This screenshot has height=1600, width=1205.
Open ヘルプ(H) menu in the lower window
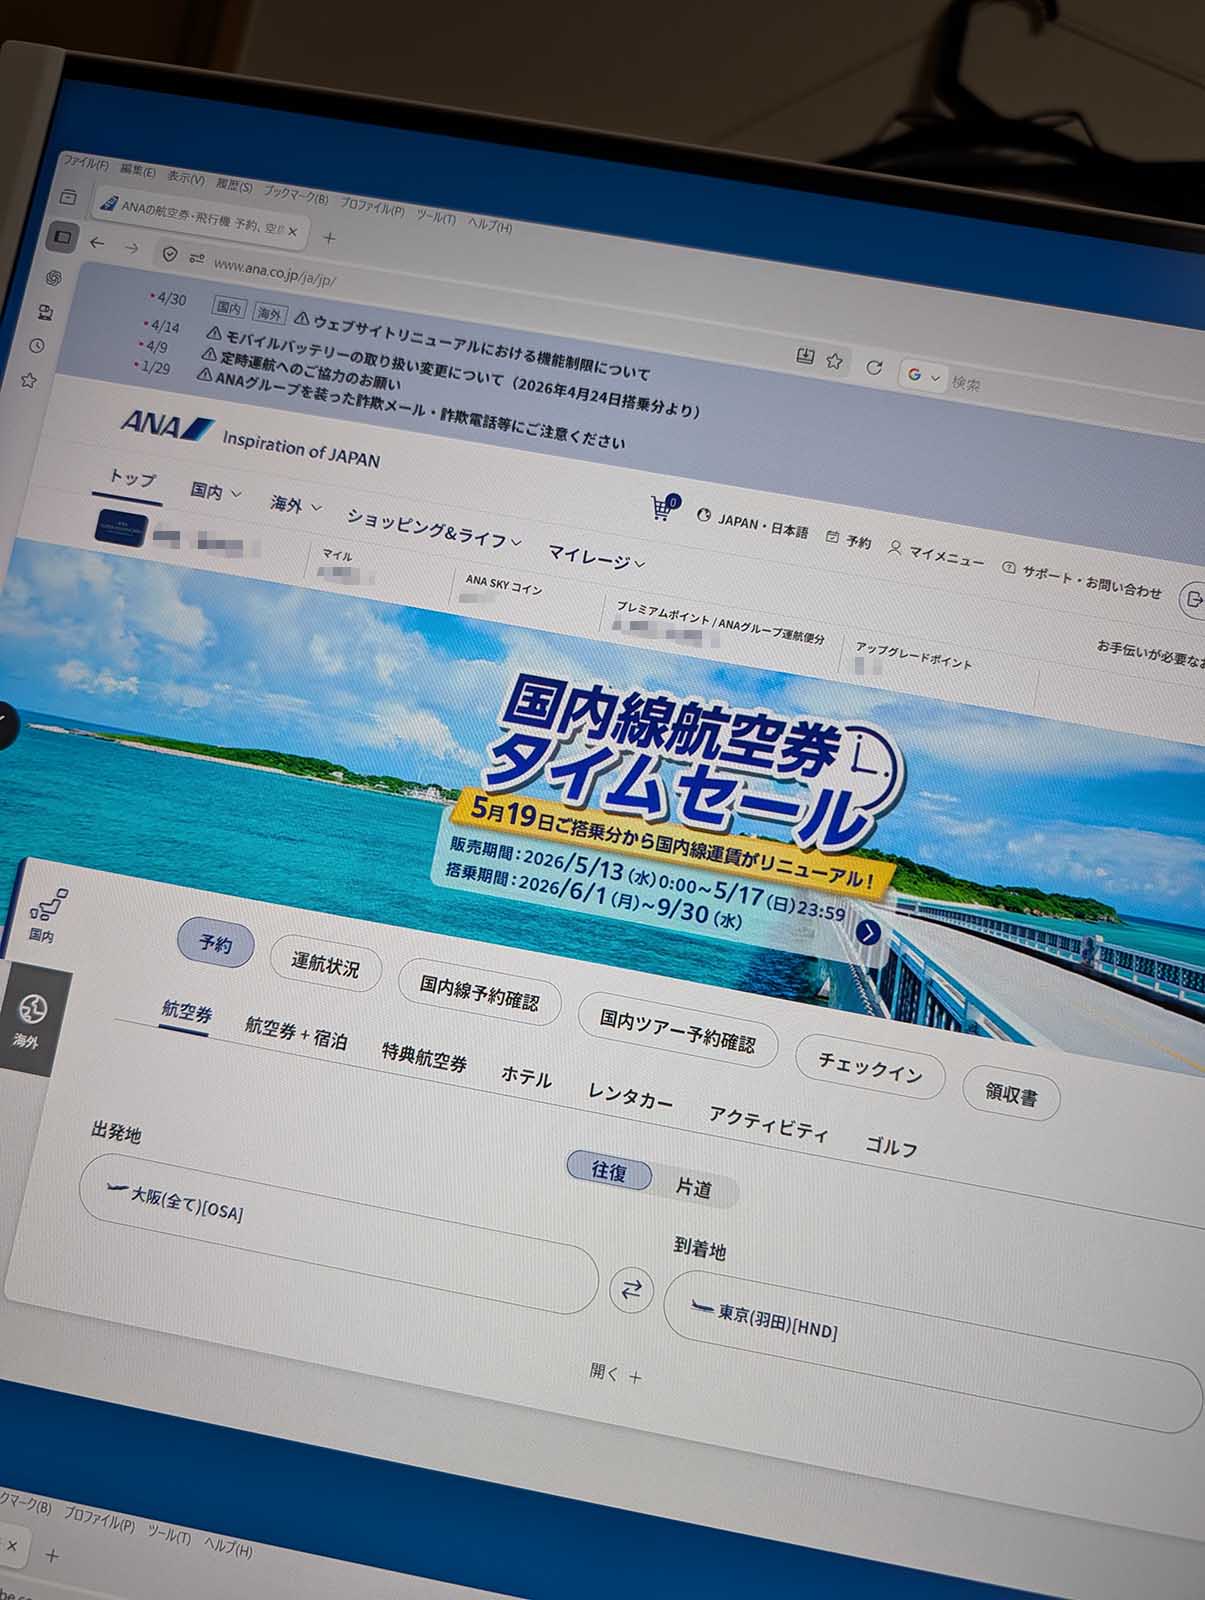tap(227, 1546)
